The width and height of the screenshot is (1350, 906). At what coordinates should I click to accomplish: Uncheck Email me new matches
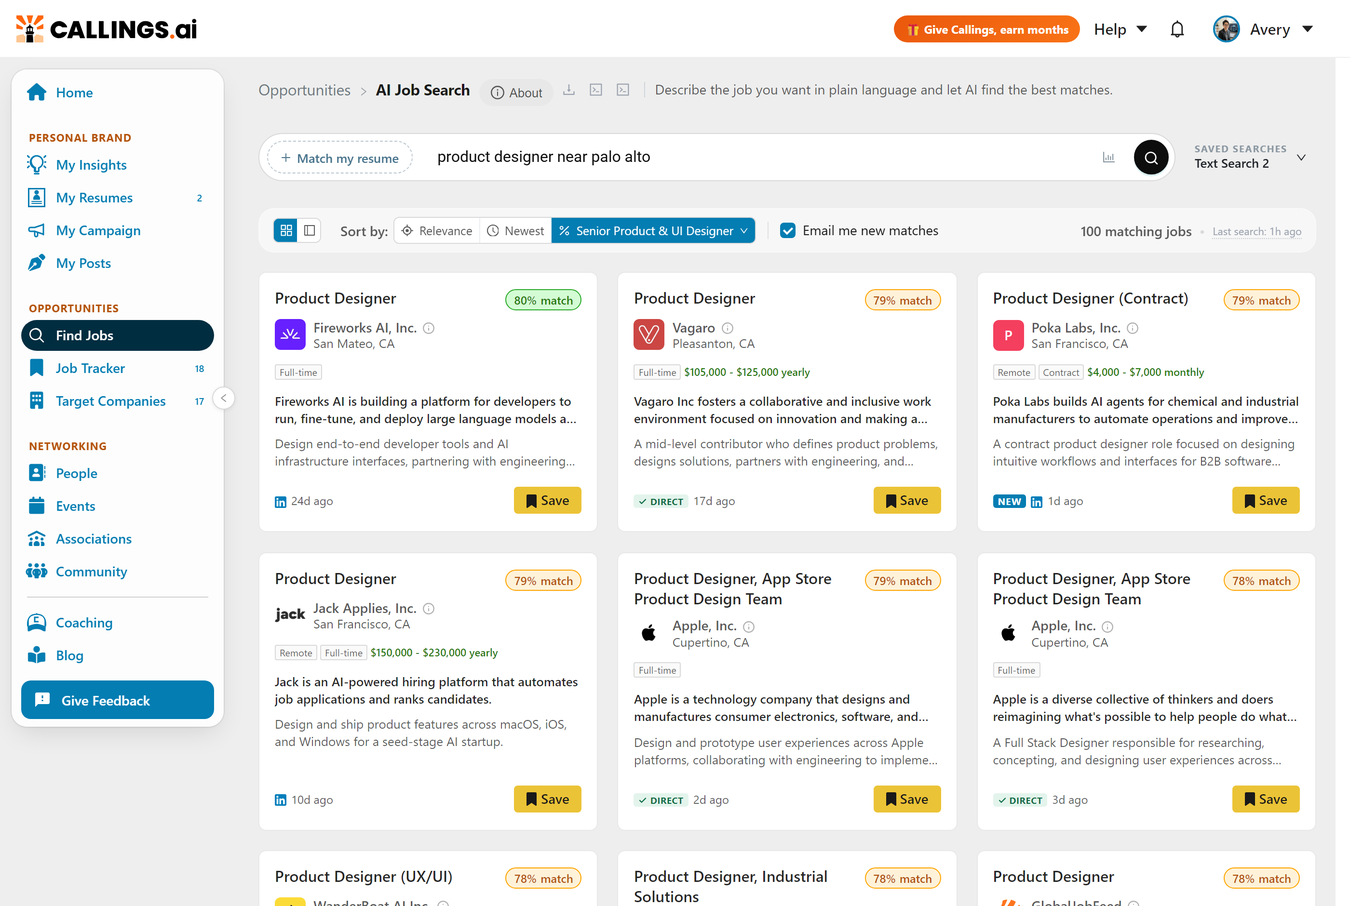pyautogui.click(x=788, y=230)
